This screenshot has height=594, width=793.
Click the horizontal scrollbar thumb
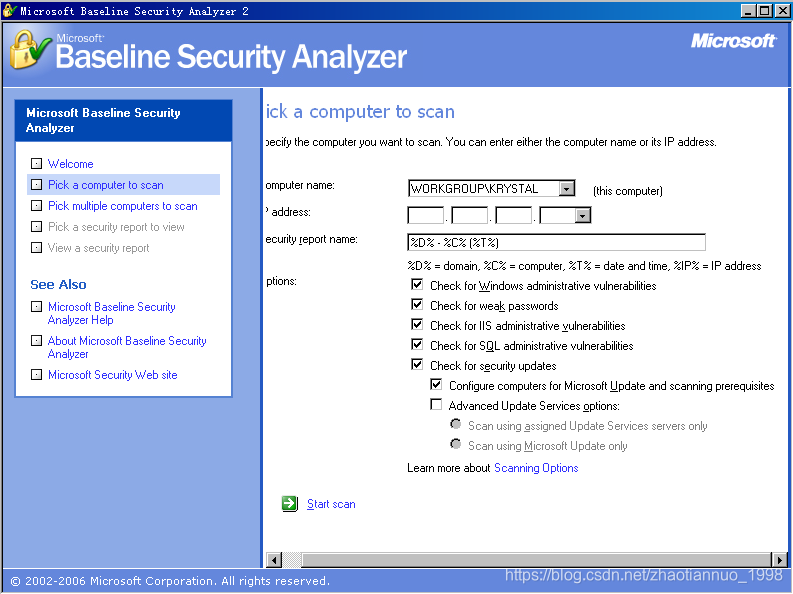tap(536, 560)
